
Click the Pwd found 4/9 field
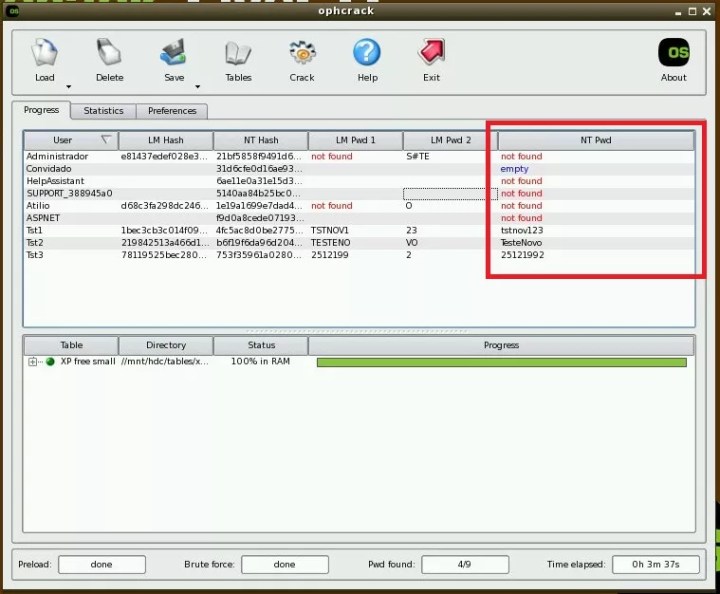(465, 564)
